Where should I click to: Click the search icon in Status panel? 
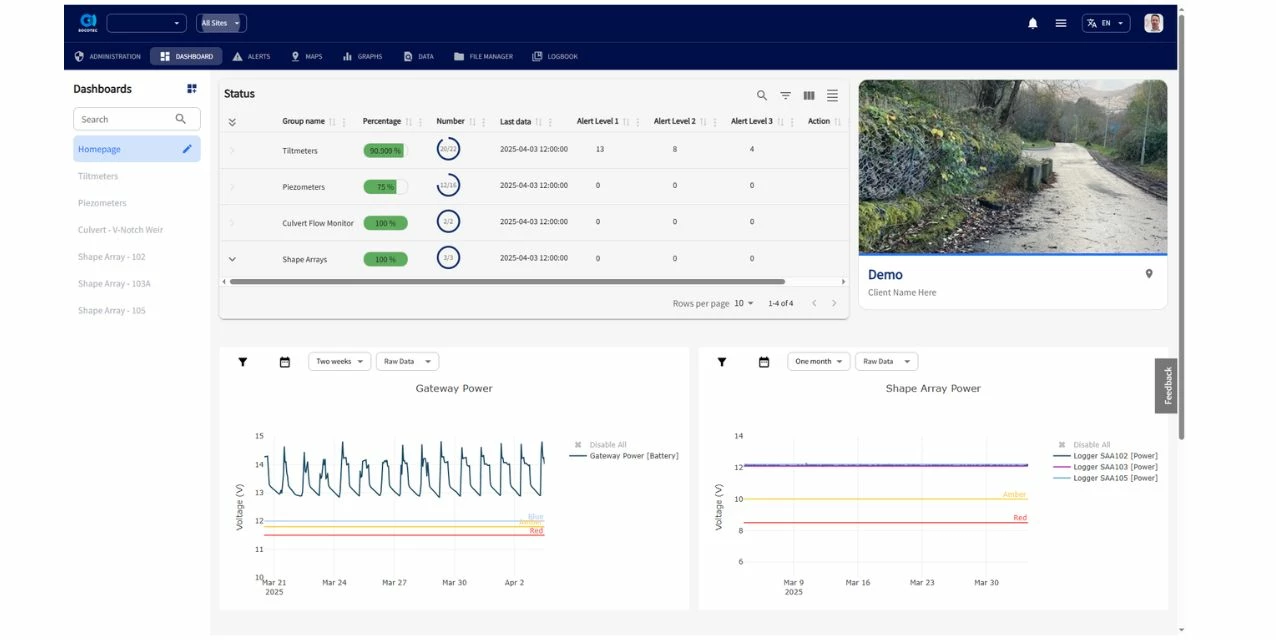pos(762,95)
